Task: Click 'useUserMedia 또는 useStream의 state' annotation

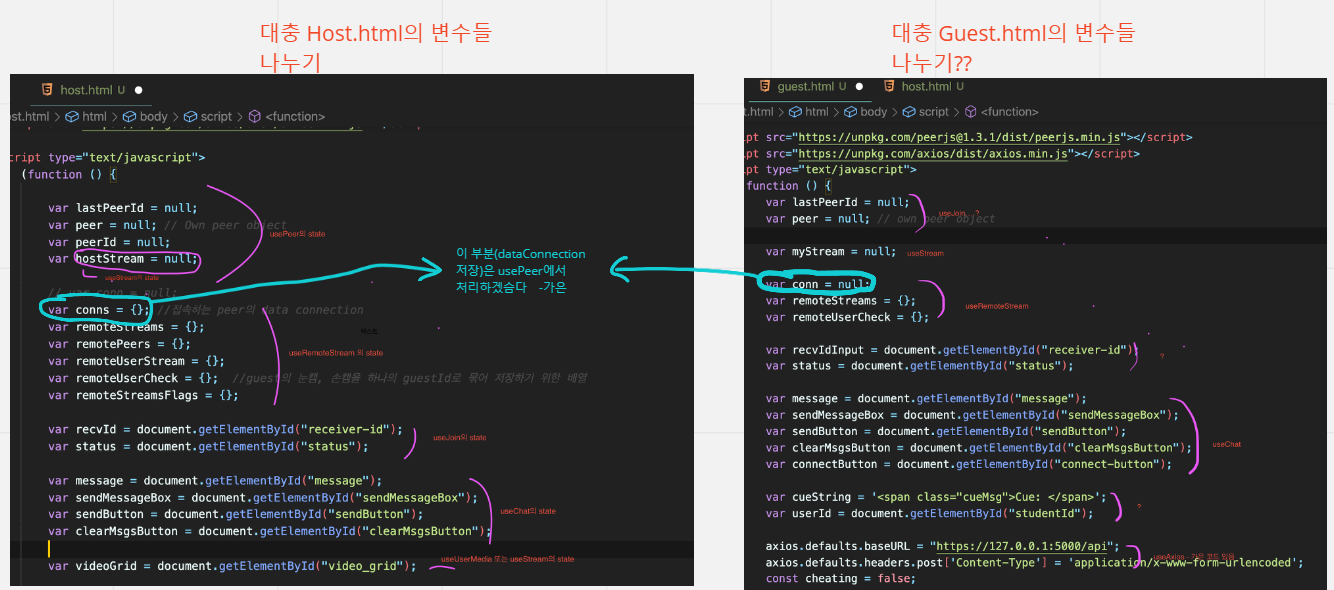Action: pos(507,559)
